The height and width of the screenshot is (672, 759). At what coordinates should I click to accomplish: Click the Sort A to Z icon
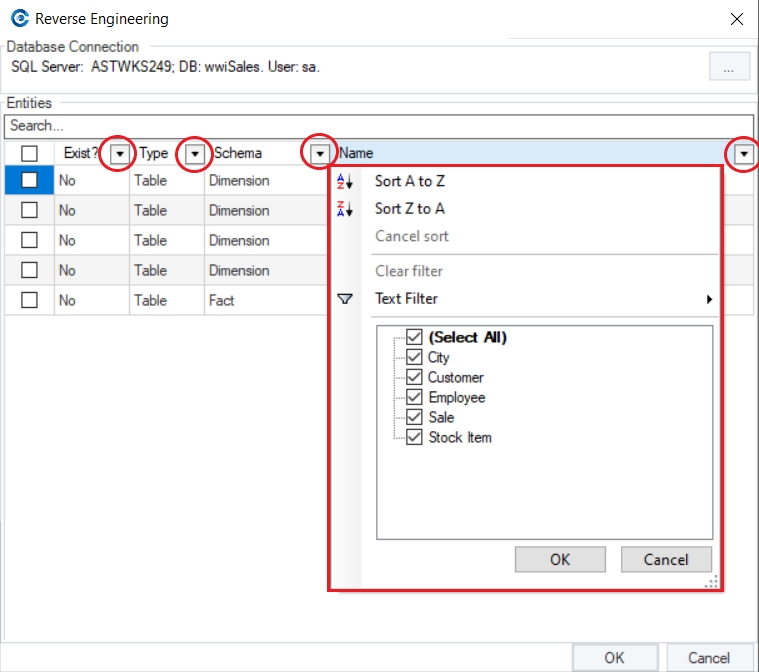pyautogui.click(x=345, y=182)
